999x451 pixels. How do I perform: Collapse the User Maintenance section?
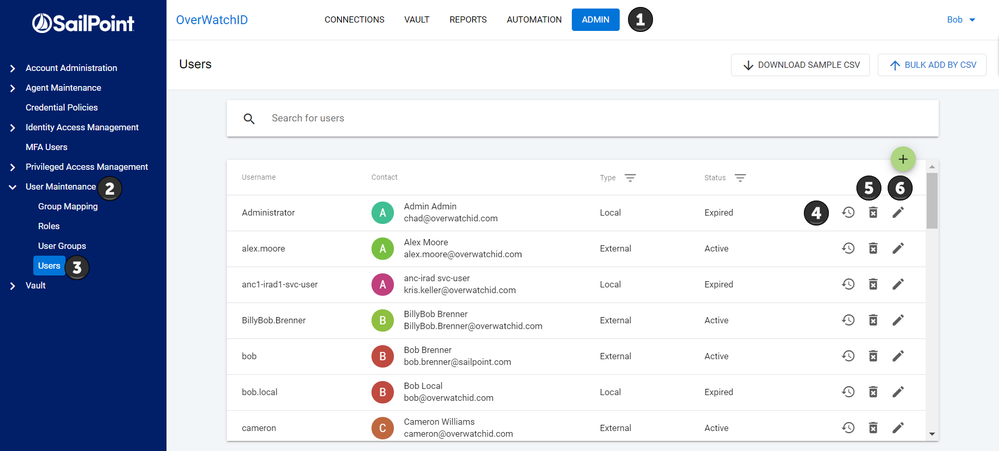(12, 187)
